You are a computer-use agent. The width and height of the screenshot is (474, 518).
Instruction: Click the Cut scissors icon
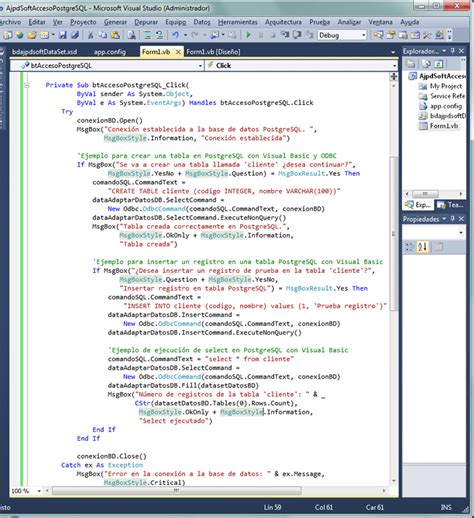coord(90,35)
